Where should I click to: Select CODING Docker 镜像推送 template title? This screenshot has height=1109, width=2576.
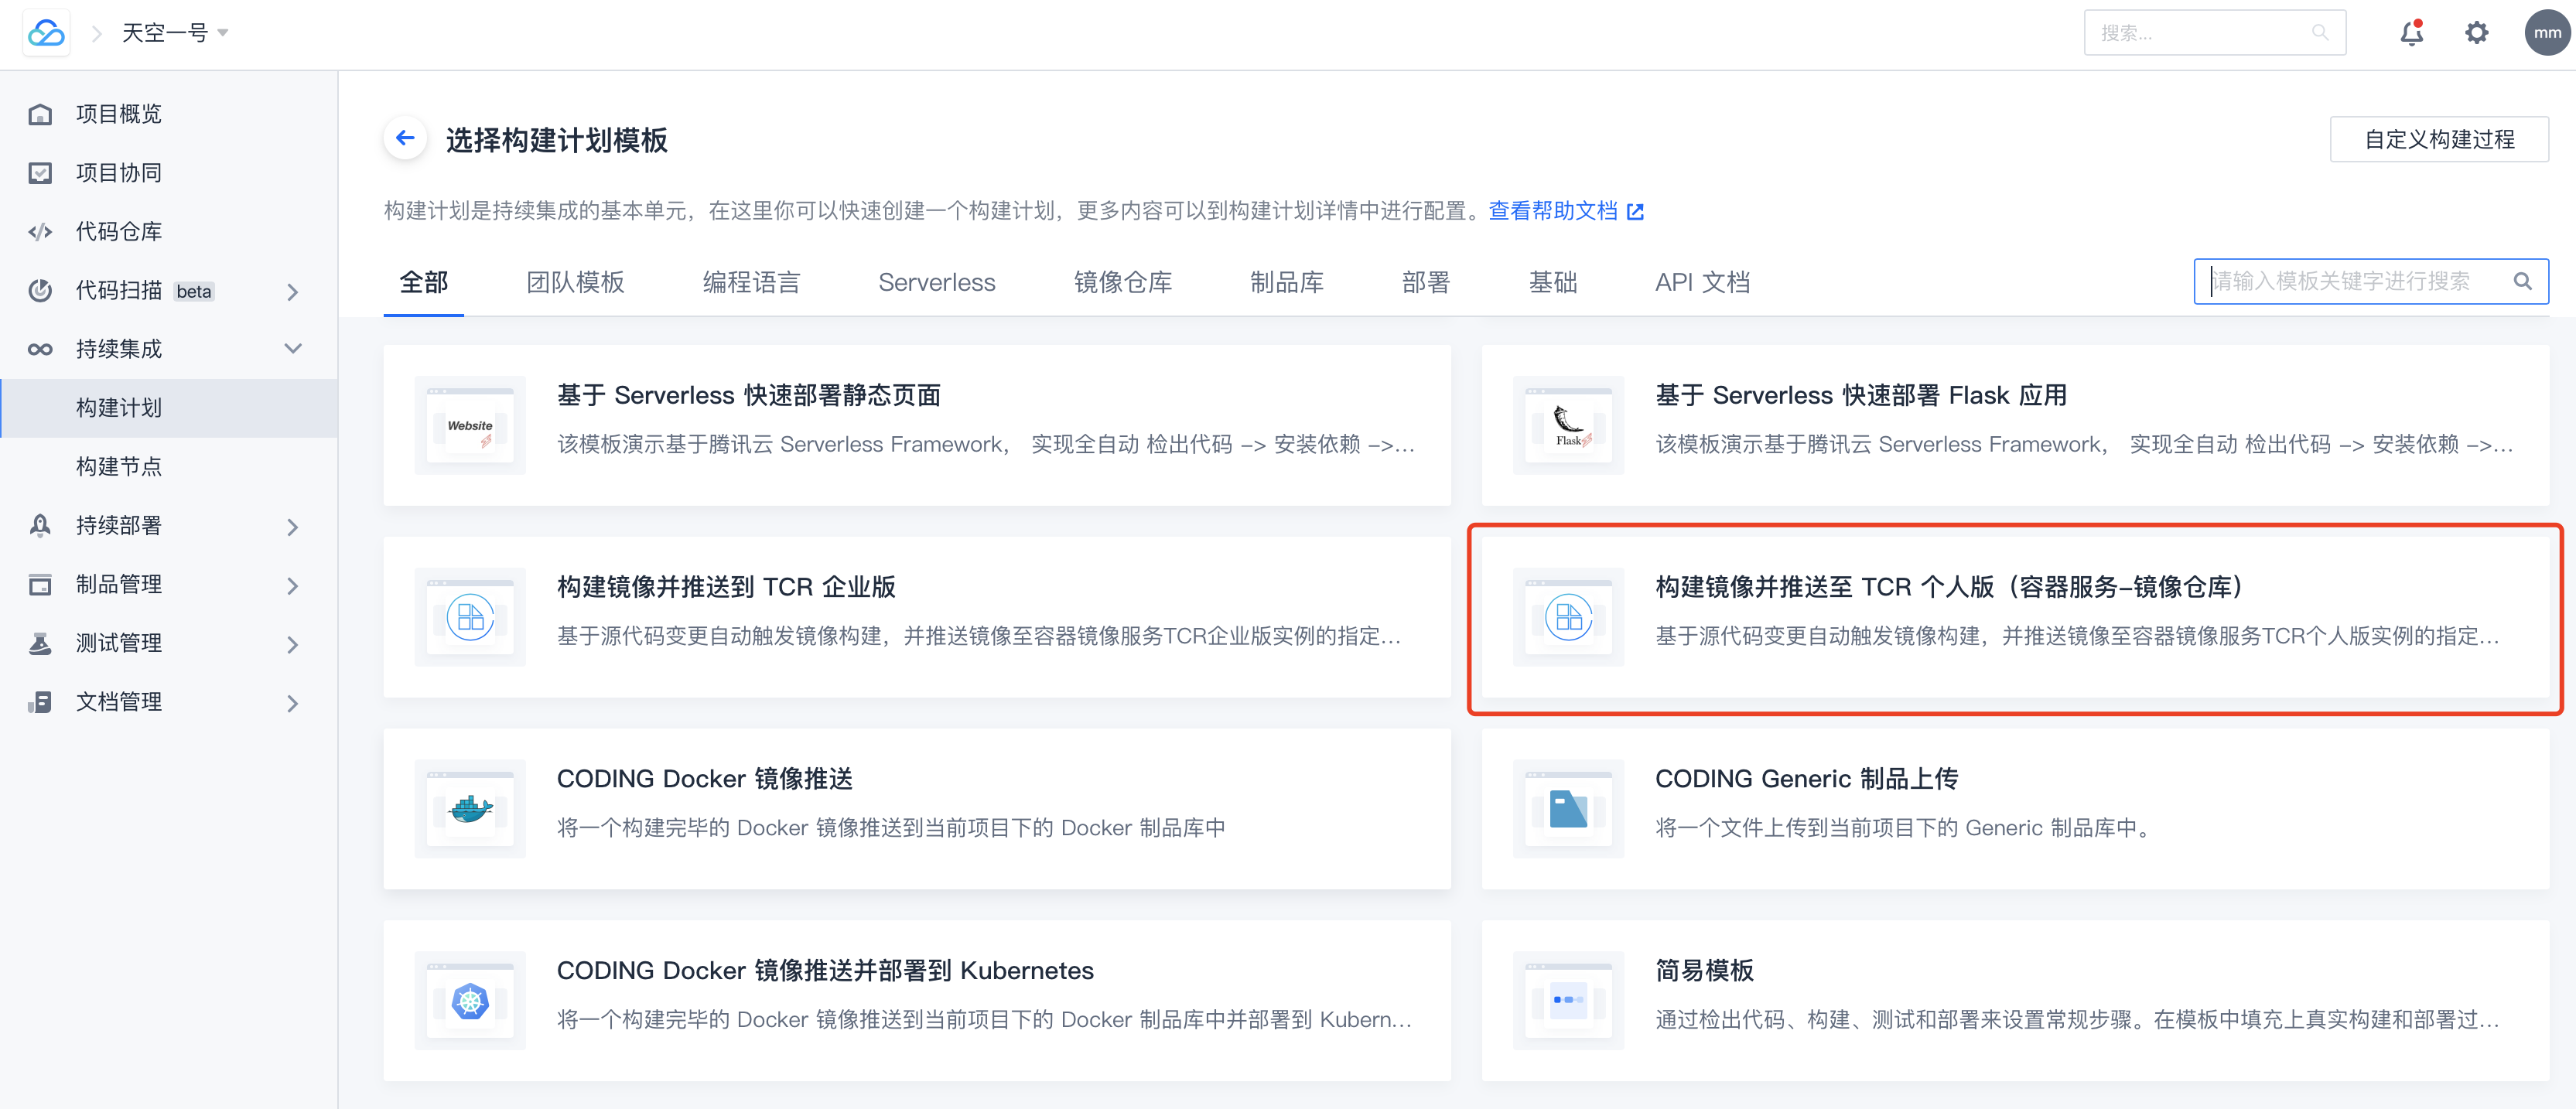704,780
